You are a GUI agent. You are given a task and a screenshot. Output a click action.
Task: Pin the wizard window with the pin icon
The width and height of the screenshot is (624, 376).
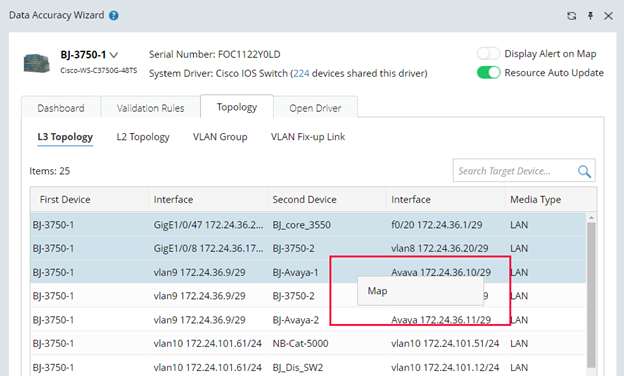(591, 16)
